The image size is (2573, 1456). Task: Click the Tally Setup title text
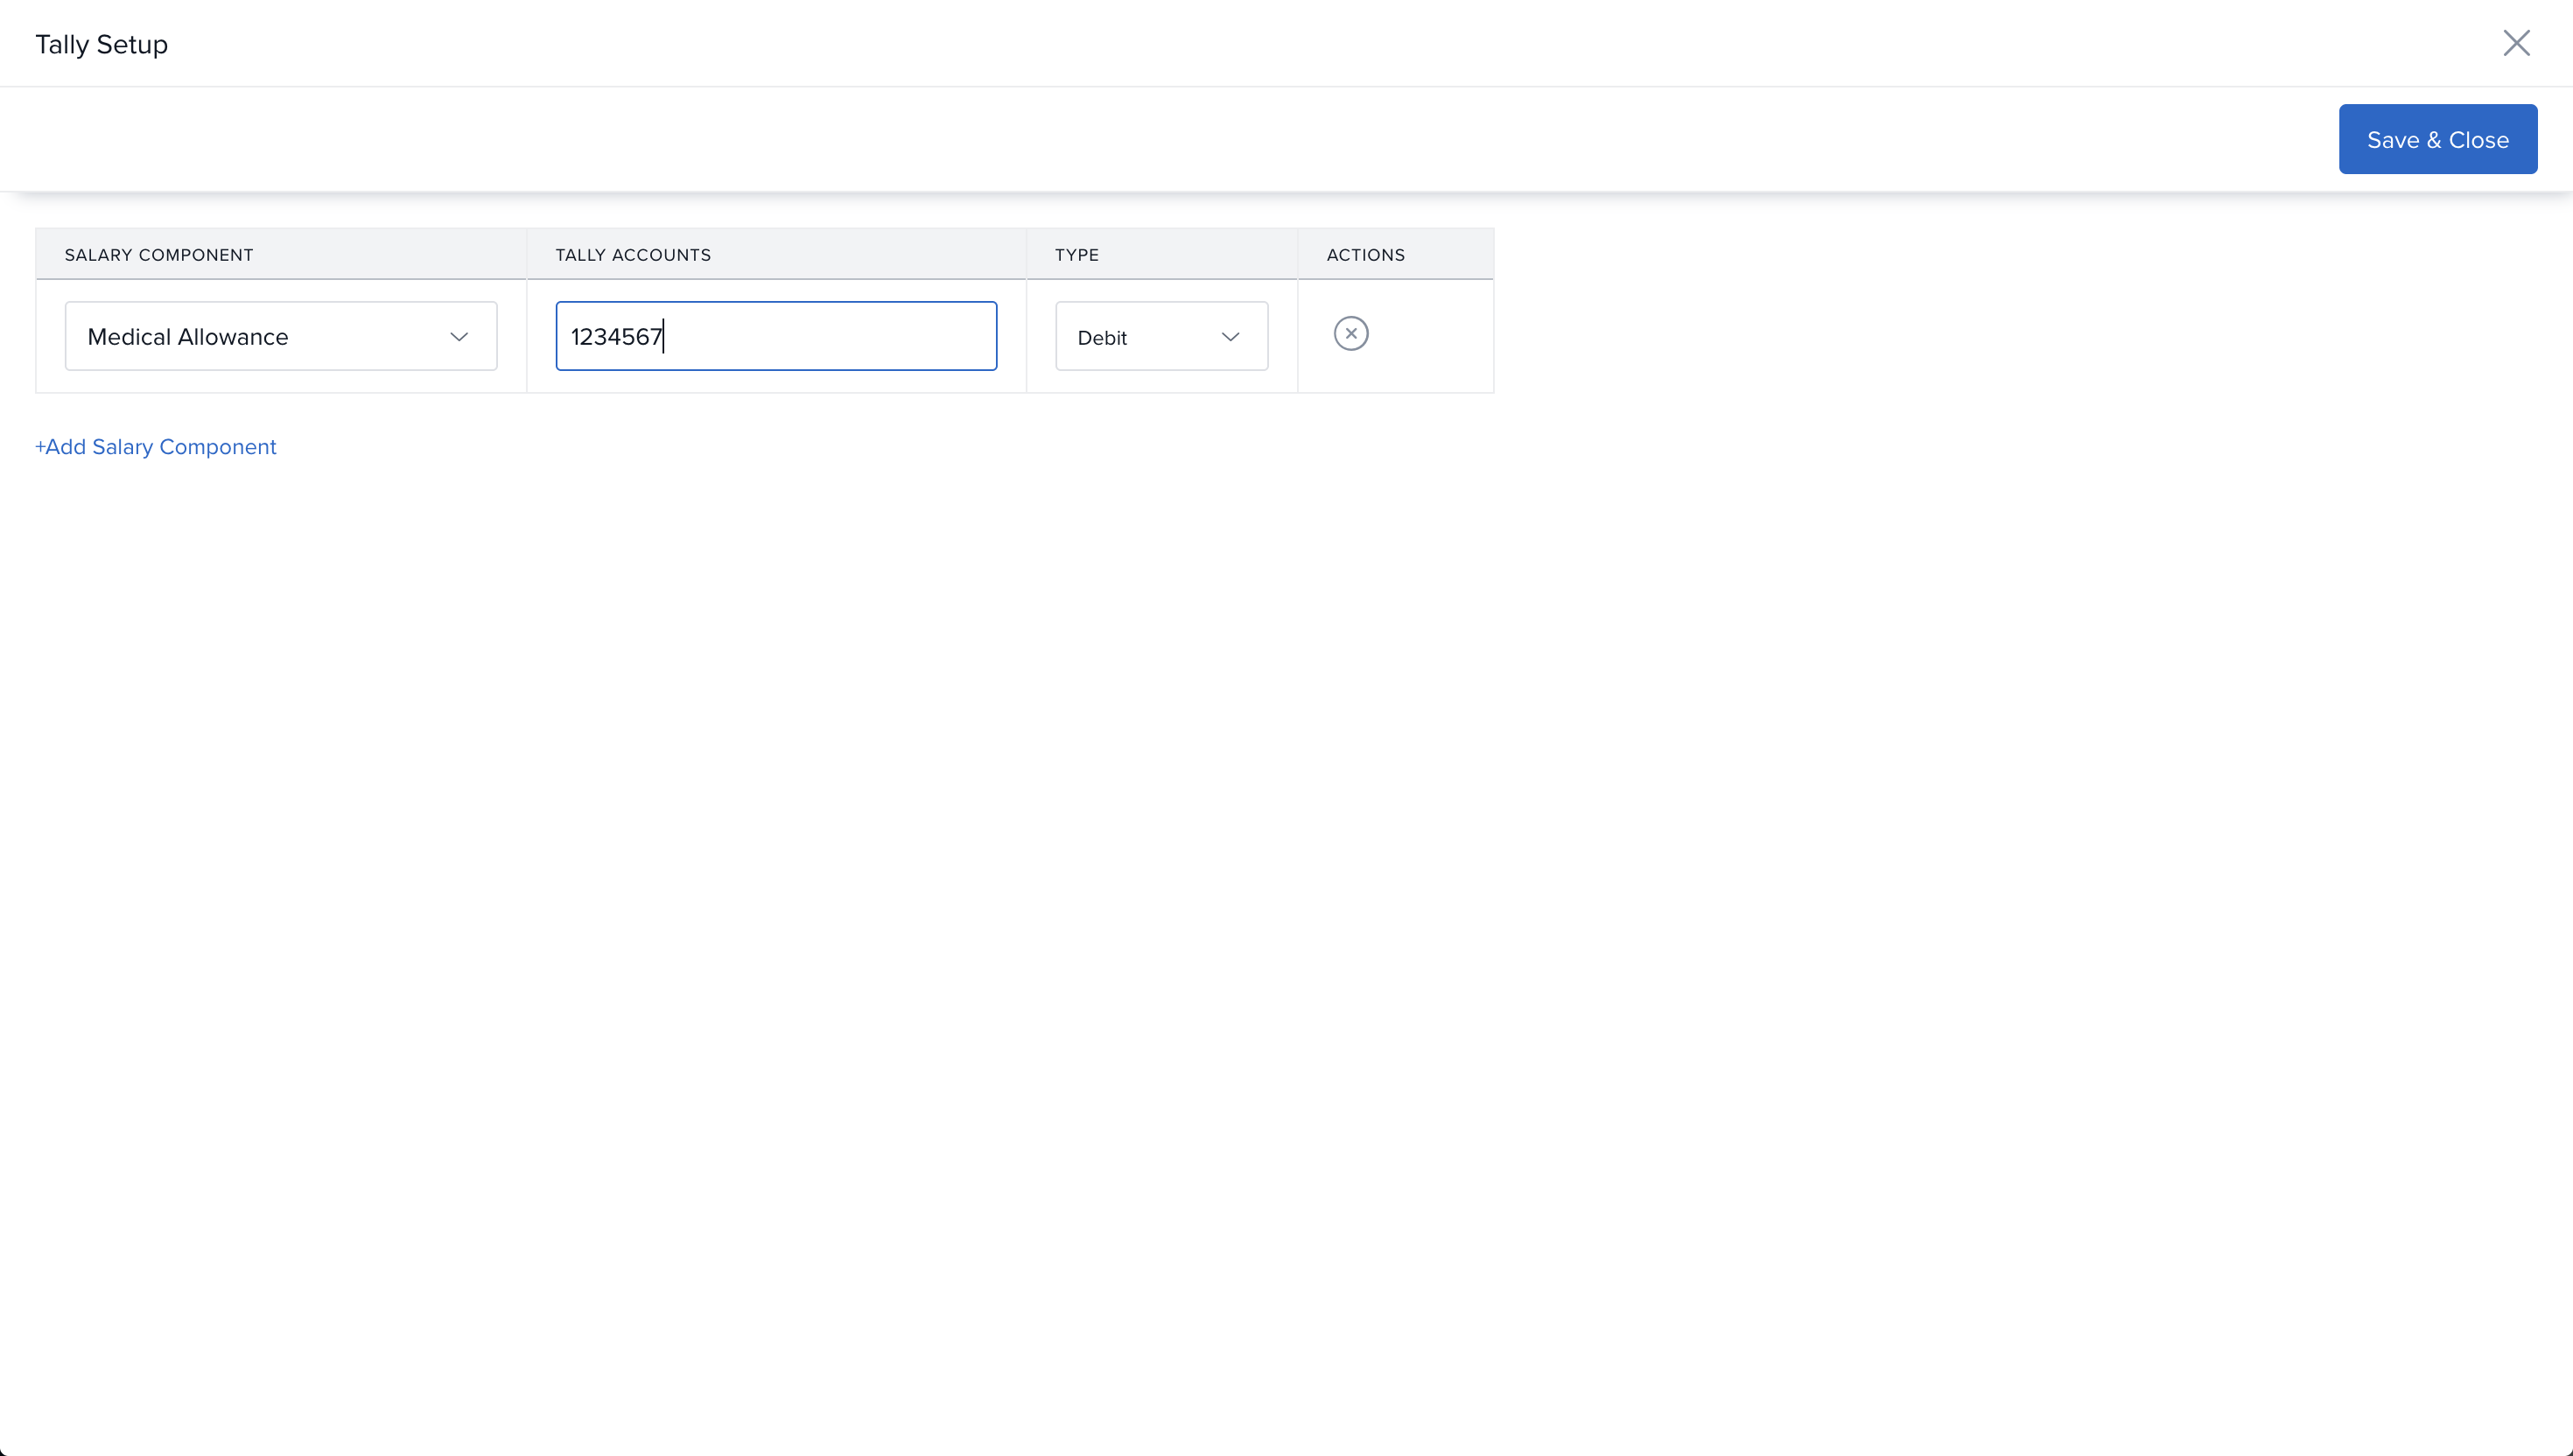[x=101, y=45]
